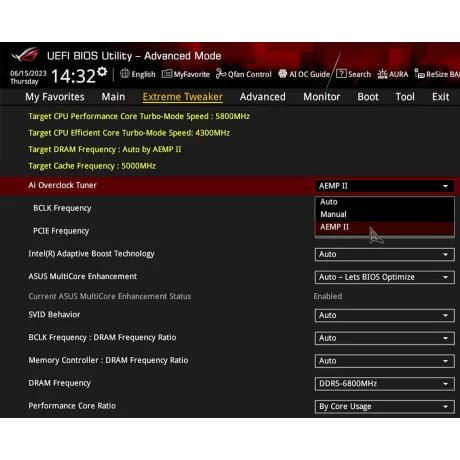Open Performance Core Ratio dropdown

click(x=385, y=407)
